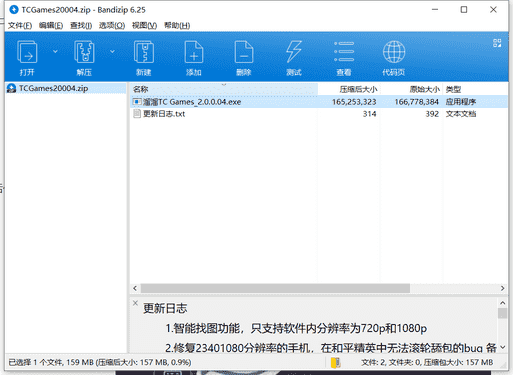Click the New archive (新建) icon
This screenshot has height=375, width=513.
pyautogui.click(x=144, y=52)
